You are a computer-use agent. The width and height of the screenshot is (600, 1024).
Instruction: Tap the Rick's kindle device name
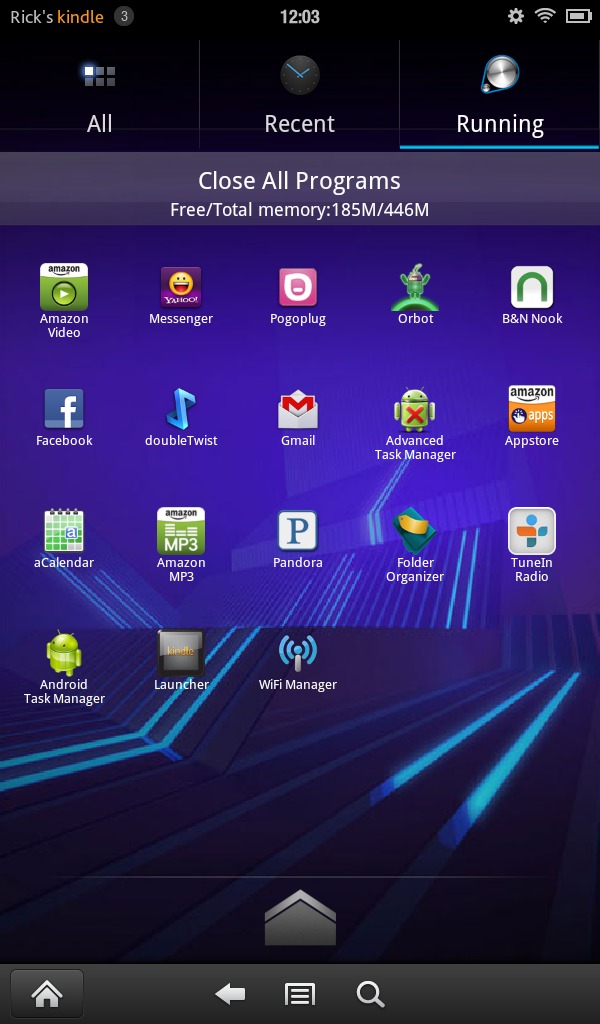click(x=57, y=17)
